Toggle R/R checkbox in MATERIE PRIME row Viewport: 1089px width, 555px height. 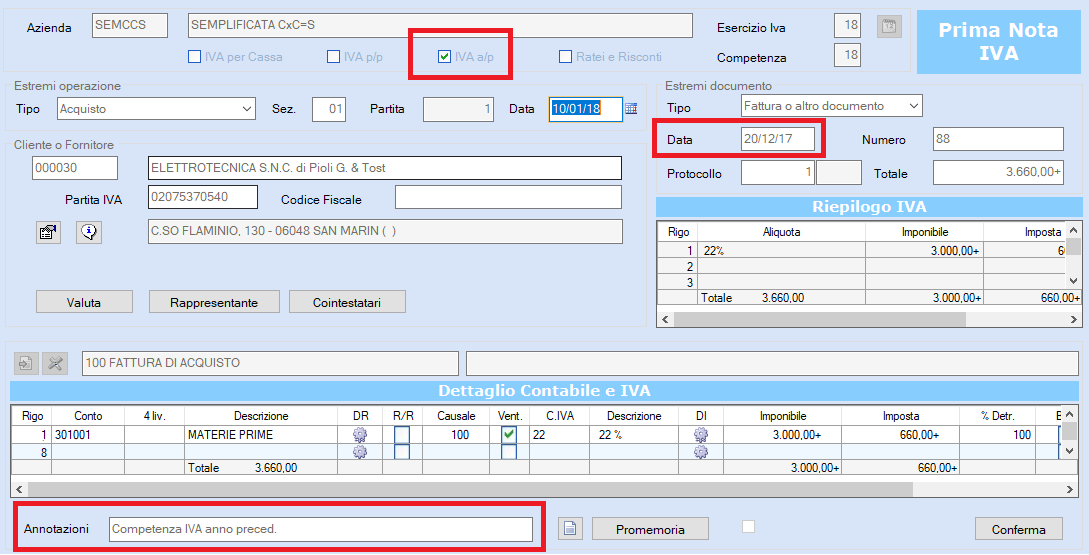click(x=402, y=435)
